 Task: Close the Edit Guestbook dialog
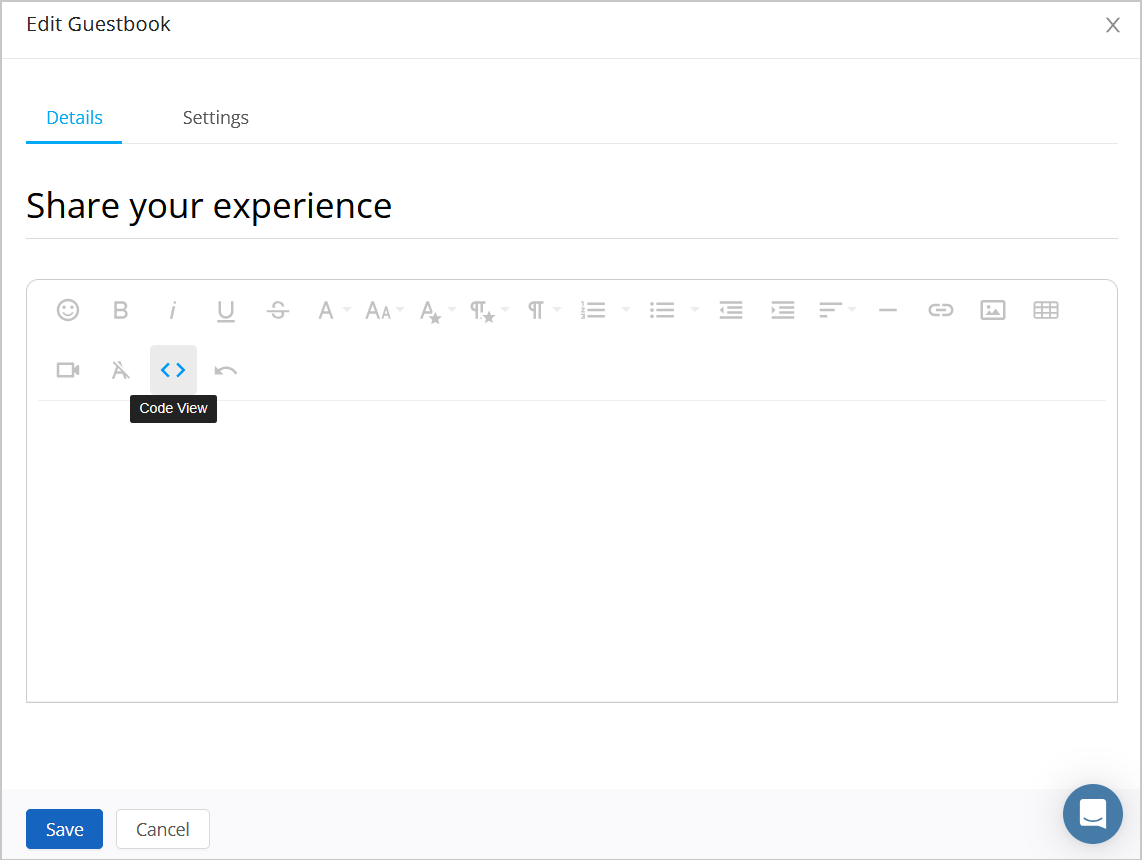point(1112,25)
